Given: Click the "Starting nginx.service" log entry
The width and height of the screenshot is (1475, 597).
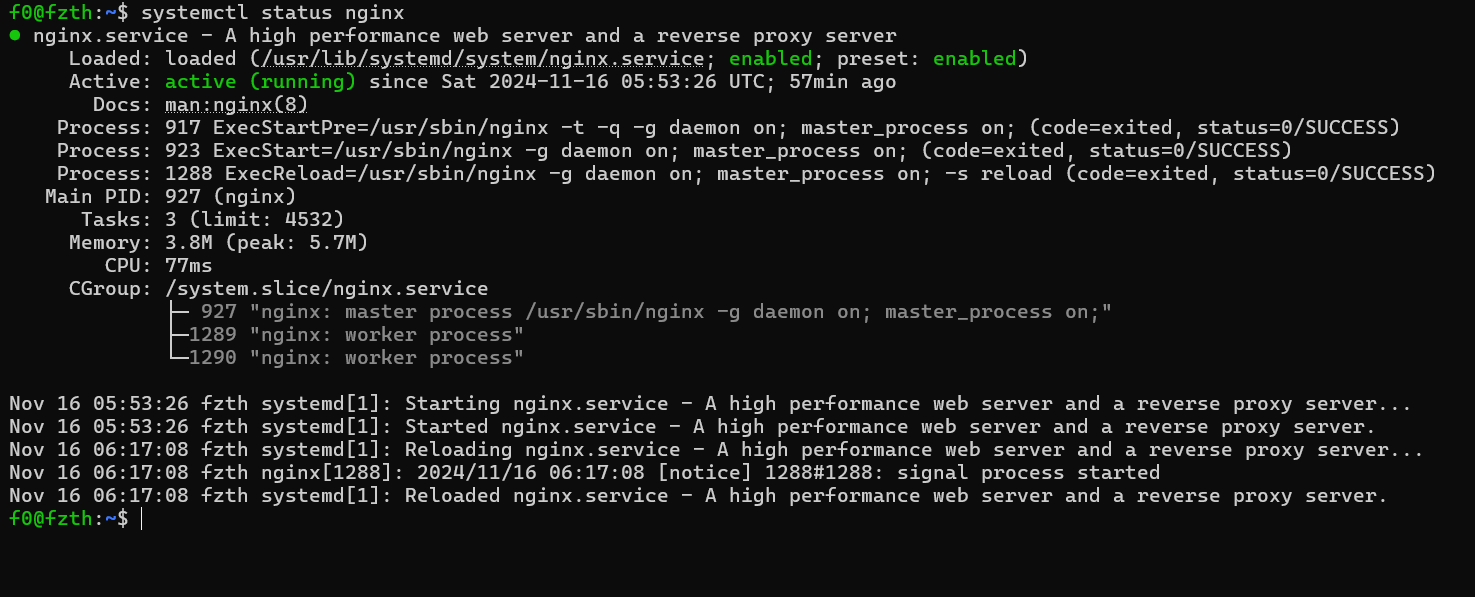Looking at the screenshot, I should (x=710, y=404).
